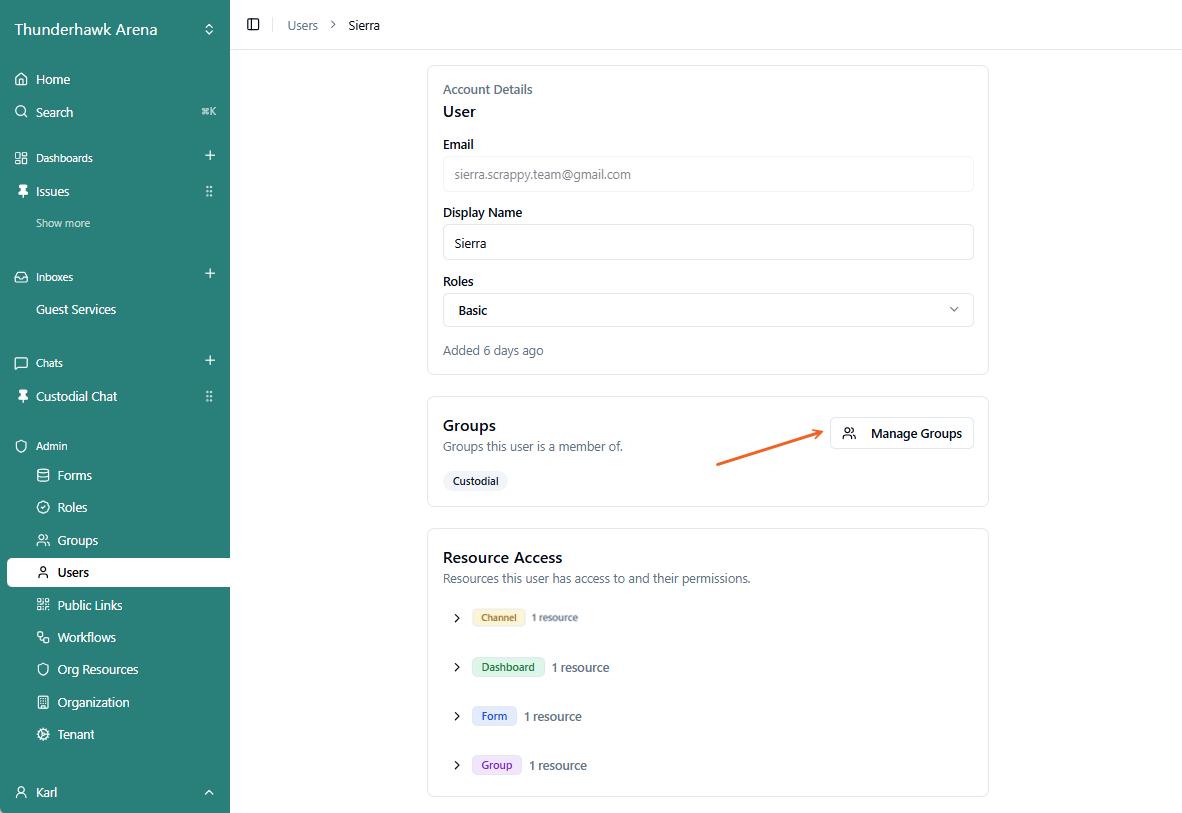Expand the Group resource row
The height and width of the screenshot is (813, 1182).
click(457, 765)
